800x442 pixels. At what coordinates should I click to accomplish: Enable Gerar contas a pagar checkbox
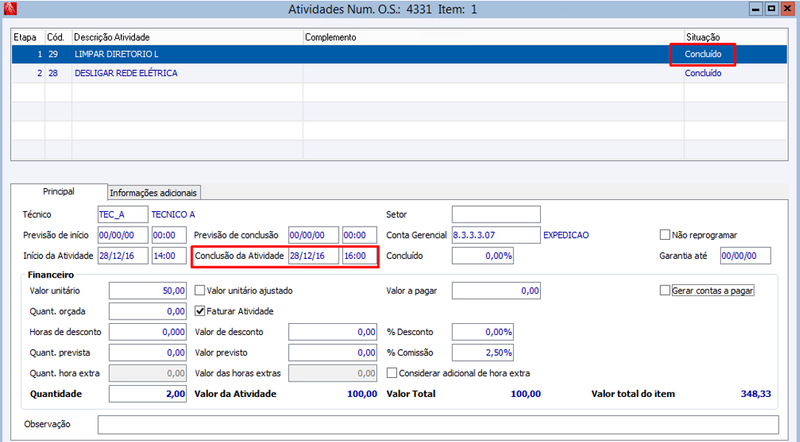click(x=664, y=290)
